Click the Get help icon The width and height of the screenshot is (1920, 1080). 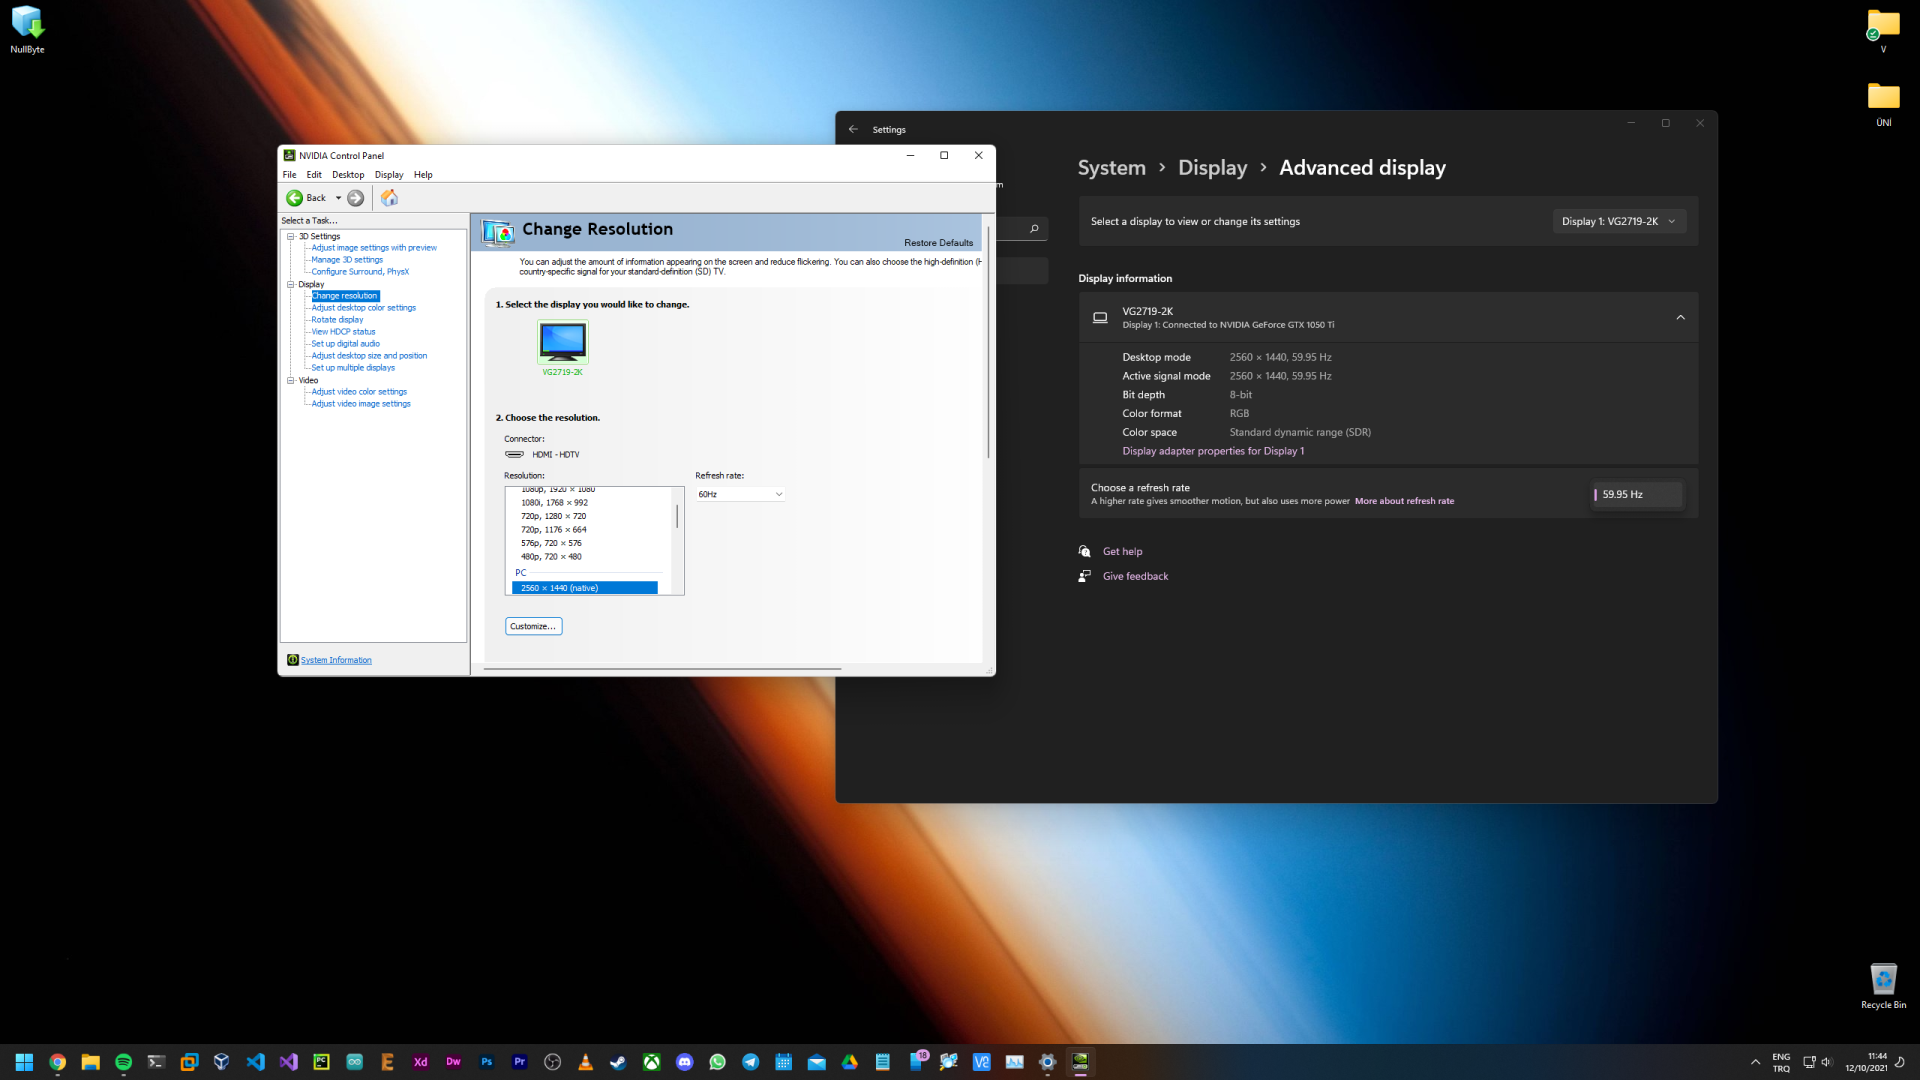pyautogui.click(x=1085, y=551)
